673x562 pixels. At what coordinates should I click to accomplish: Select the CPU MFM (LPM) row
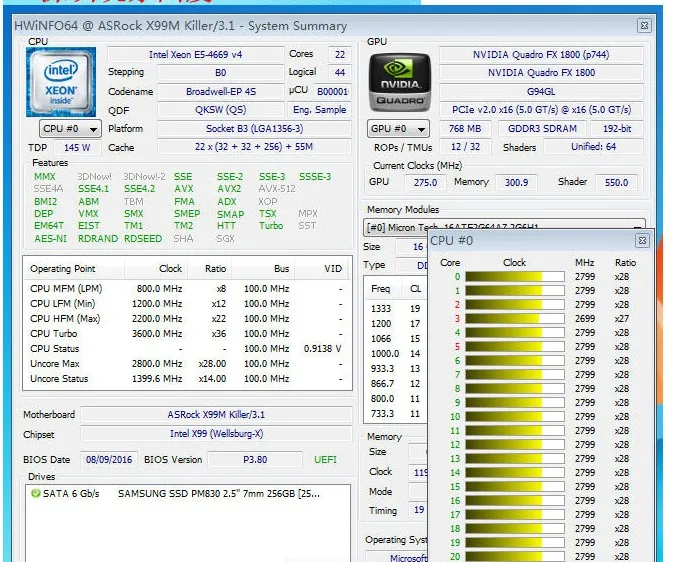[187, 289]
